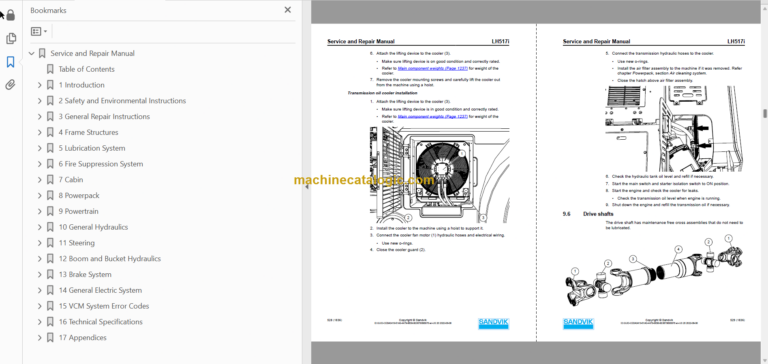The image size is (768, 364).
Task: Expand the 4 Frame Structures chevron
Action: 40,132
